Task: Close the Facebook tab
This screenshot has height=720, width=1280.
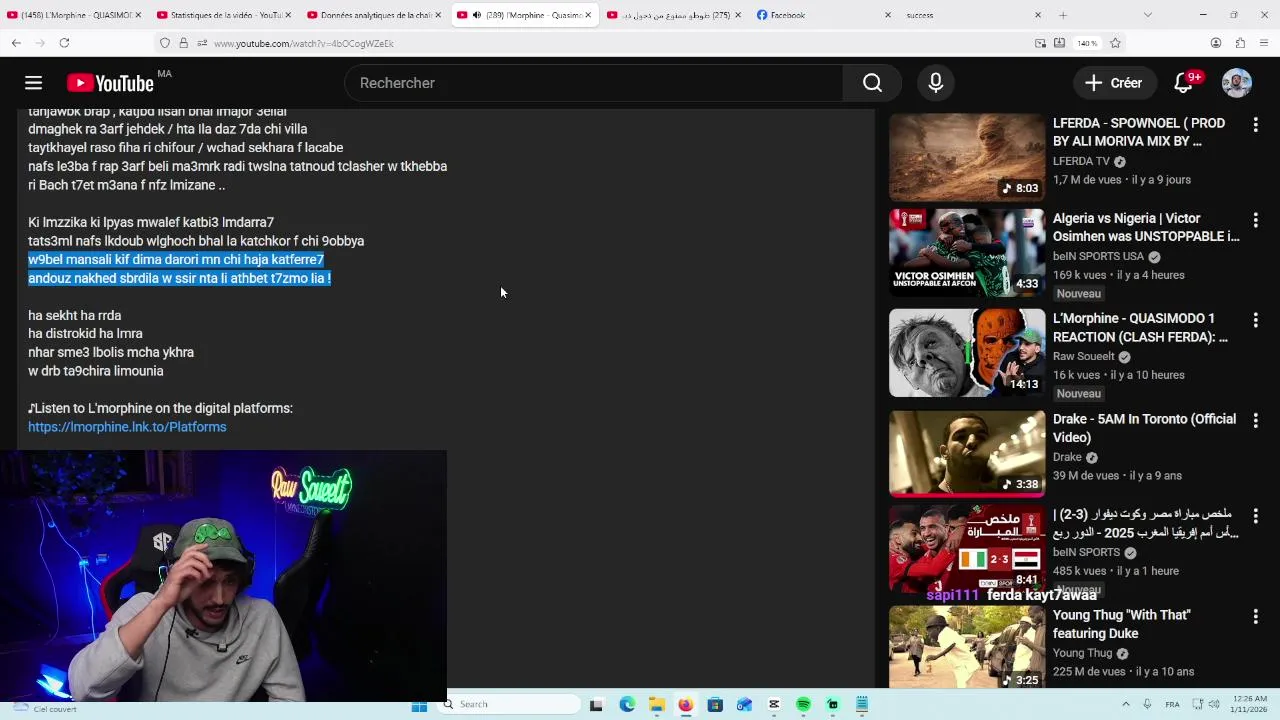Action: tap(888, 15)
